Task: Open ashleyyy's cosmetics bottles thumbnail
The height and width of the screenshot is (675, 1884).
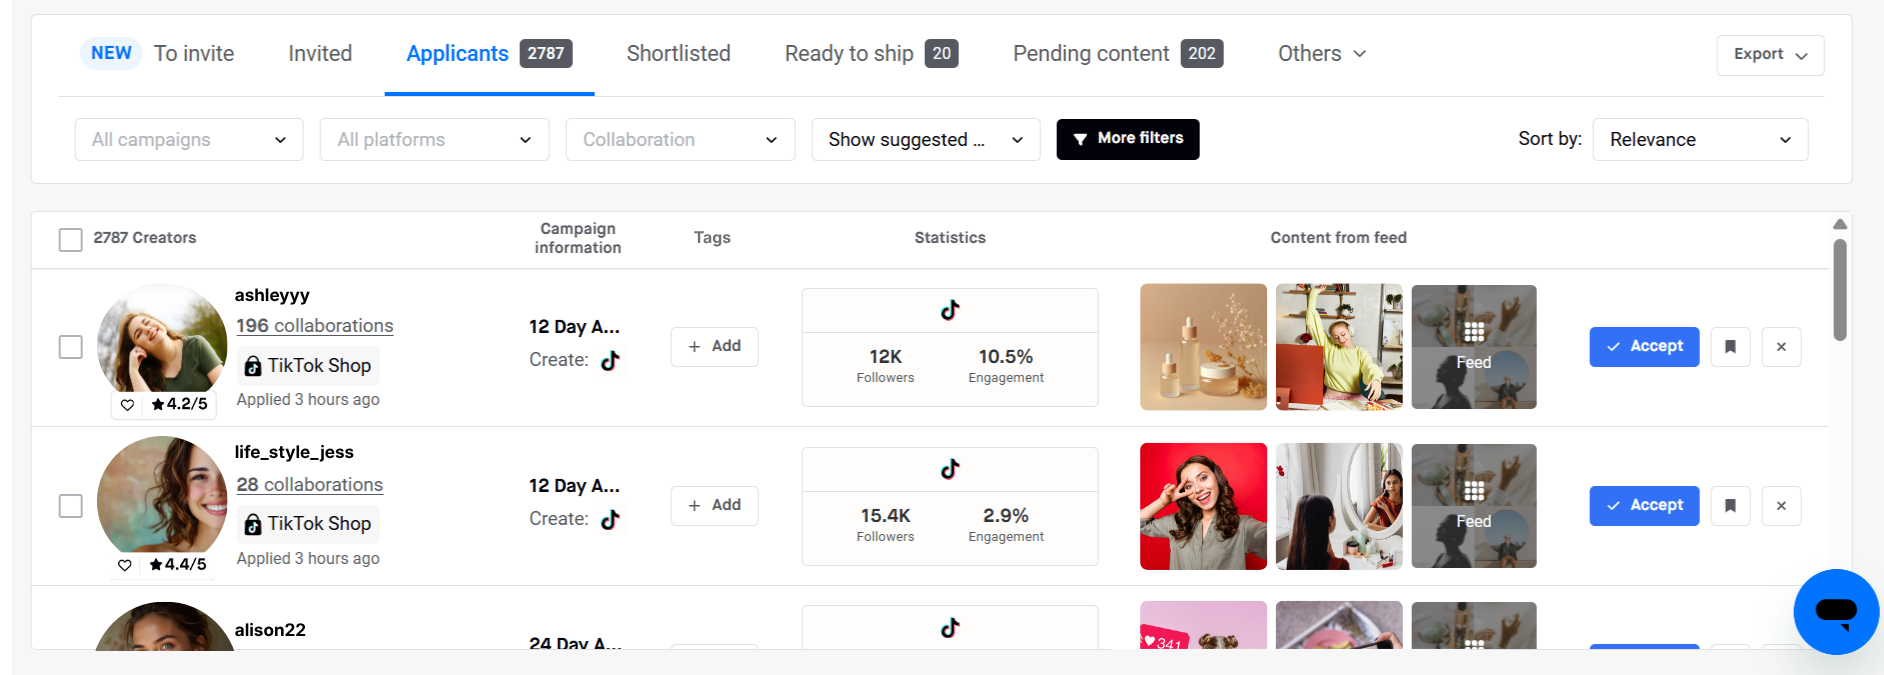Action: click(x=1203, y=347)
